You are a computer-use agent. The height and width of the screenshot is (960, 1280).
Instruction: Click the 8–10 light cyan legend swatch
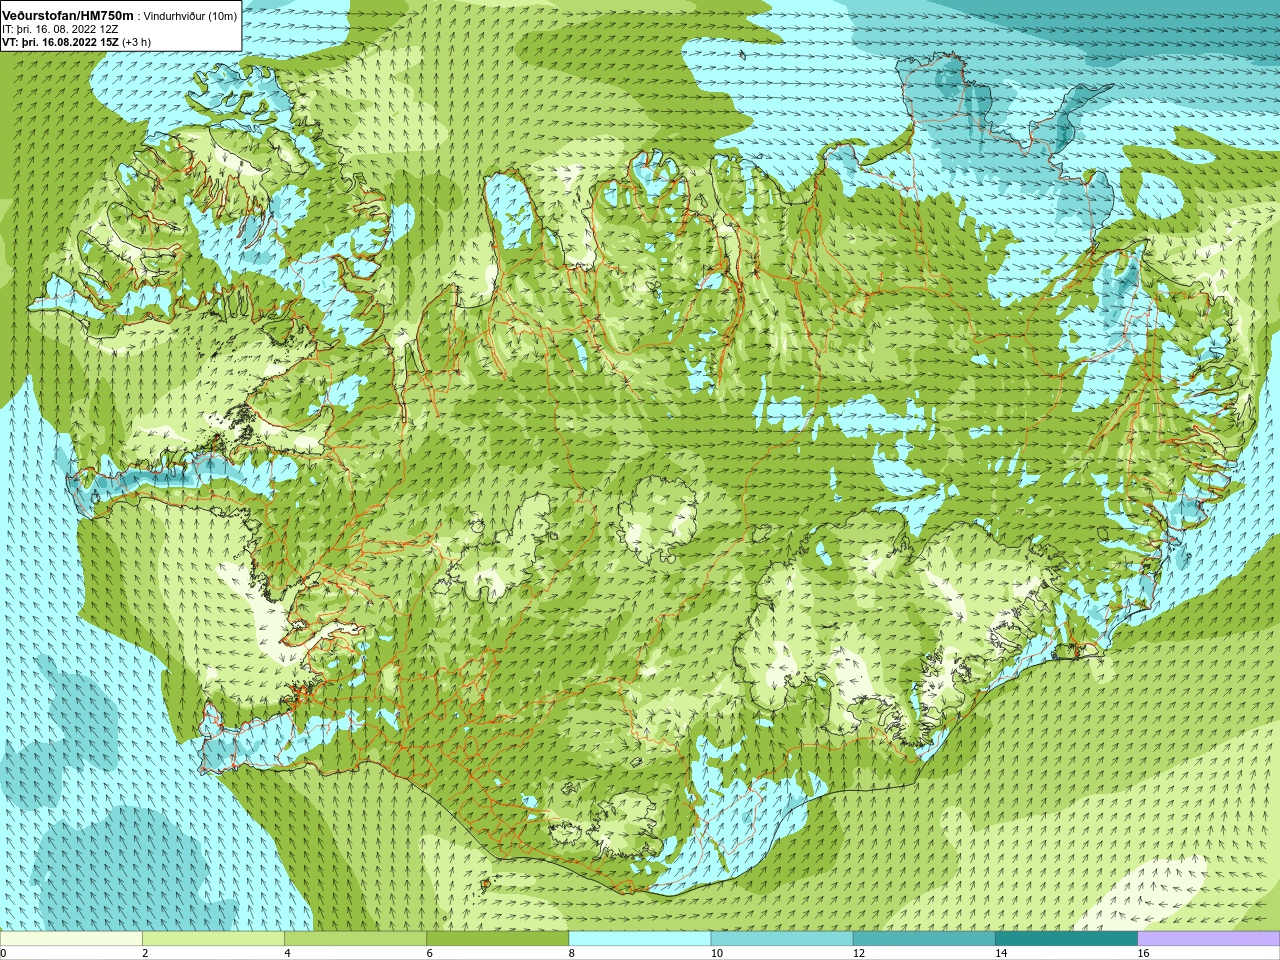point(640,939)
